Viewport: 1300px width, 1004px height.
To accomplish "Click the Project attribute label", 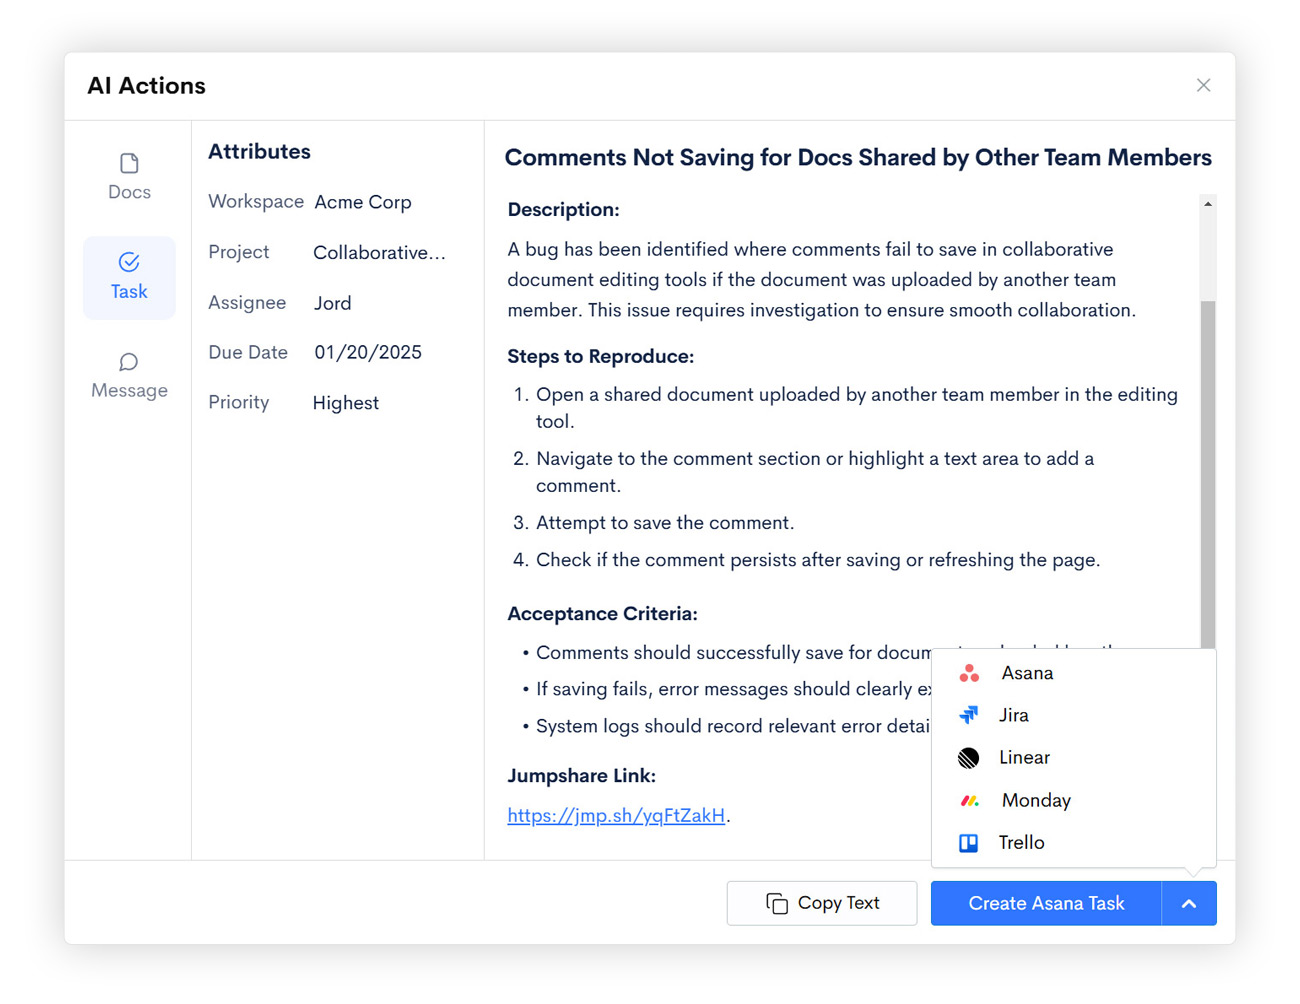I will (x=239, y=252).
